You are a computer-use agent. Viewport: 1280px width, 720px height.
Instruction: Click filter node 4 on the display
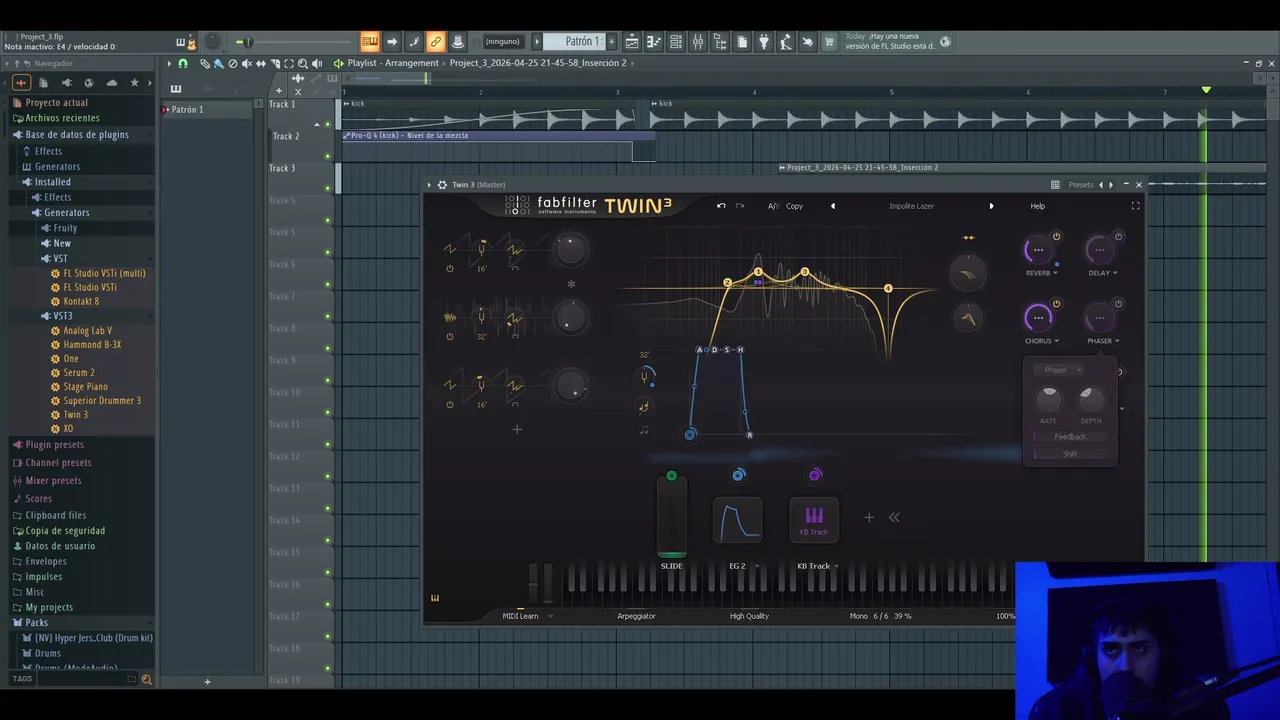(888, 289)
